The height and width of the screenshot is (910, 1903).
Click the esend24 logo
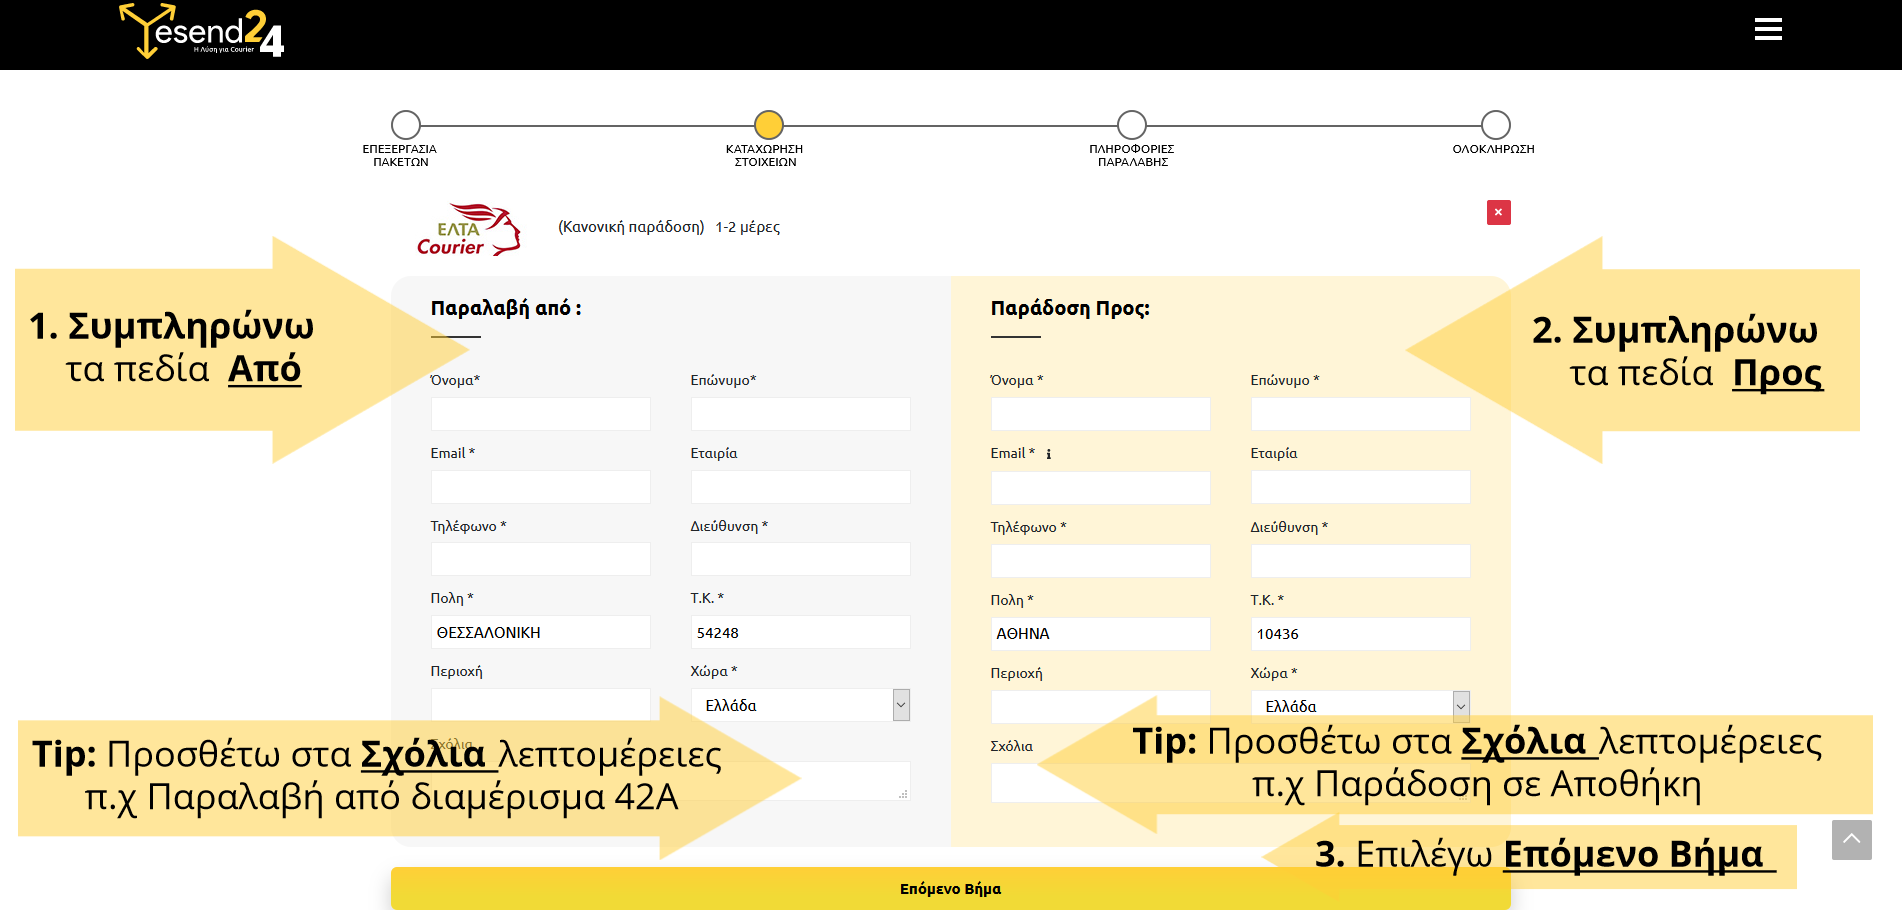[202, 31]
